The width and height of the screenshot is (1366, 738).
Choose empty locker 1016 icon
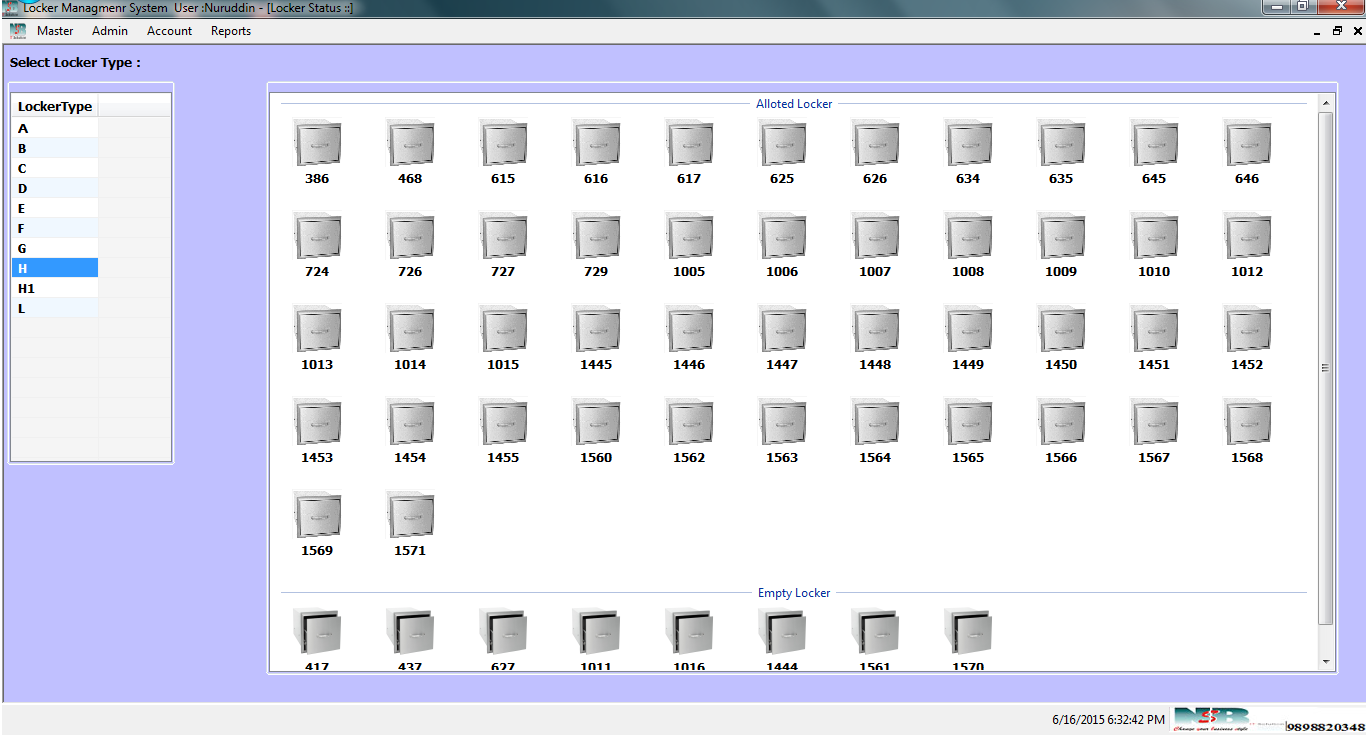tap(689, 632)
